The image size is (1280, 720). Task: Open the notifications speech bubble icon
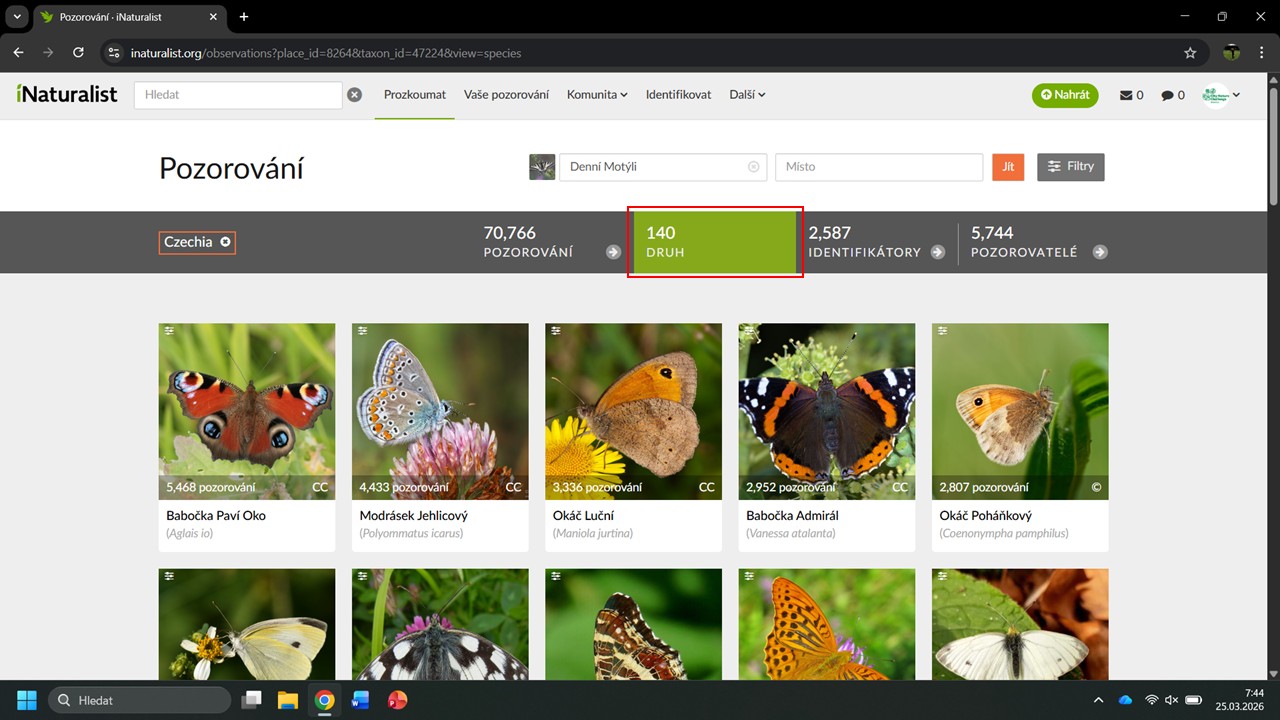pyautogui.click(x=1167, y=95)
